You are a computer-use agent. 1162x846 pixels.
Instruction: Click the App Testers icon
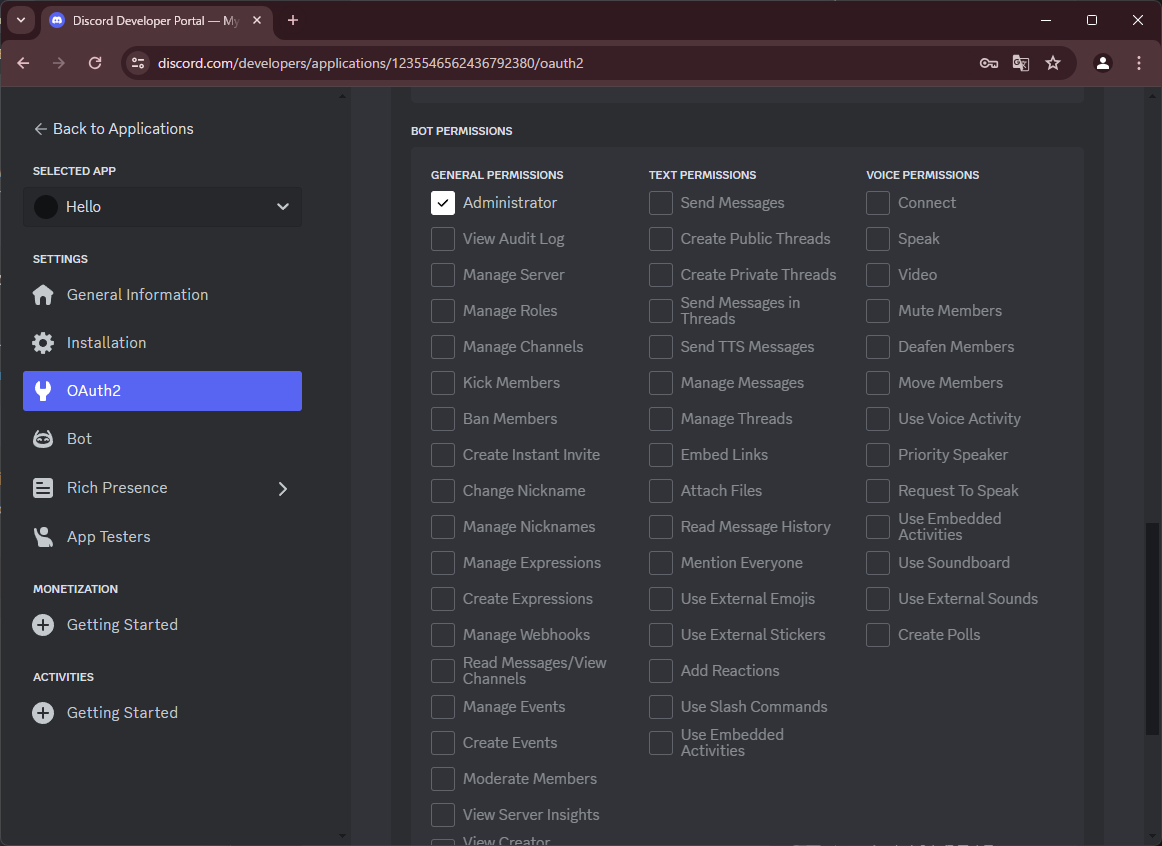click(42, 536)
